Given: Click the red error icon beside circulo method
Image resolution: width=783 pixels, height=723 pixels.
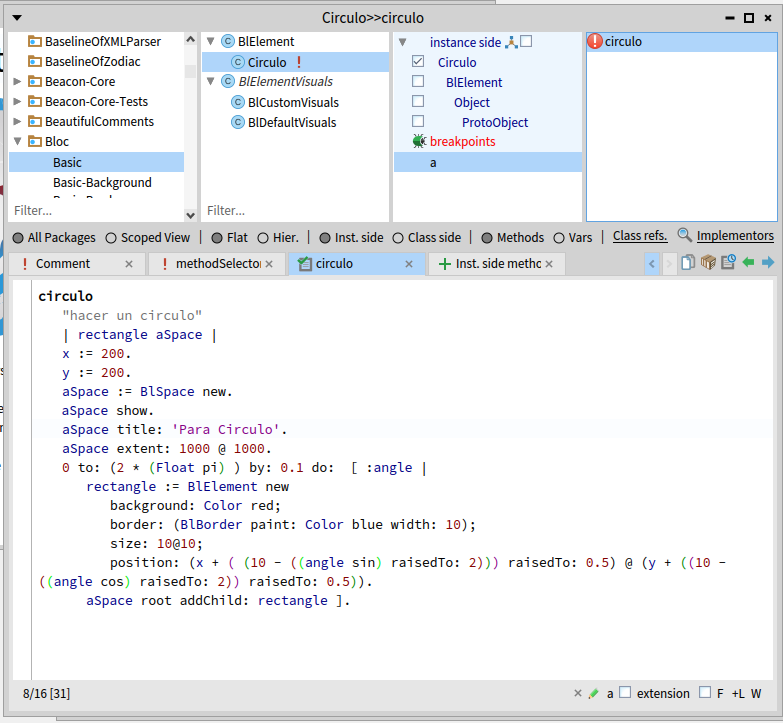Looking at the screenshot, I should (x=595, y=42).
